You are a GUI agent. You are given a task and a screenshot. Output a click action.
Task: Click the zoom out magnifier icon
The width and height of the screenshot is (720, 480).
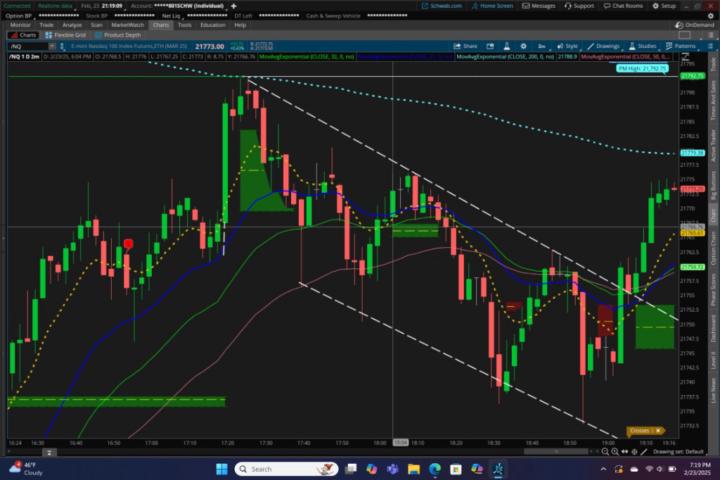(x=605, y=452)
